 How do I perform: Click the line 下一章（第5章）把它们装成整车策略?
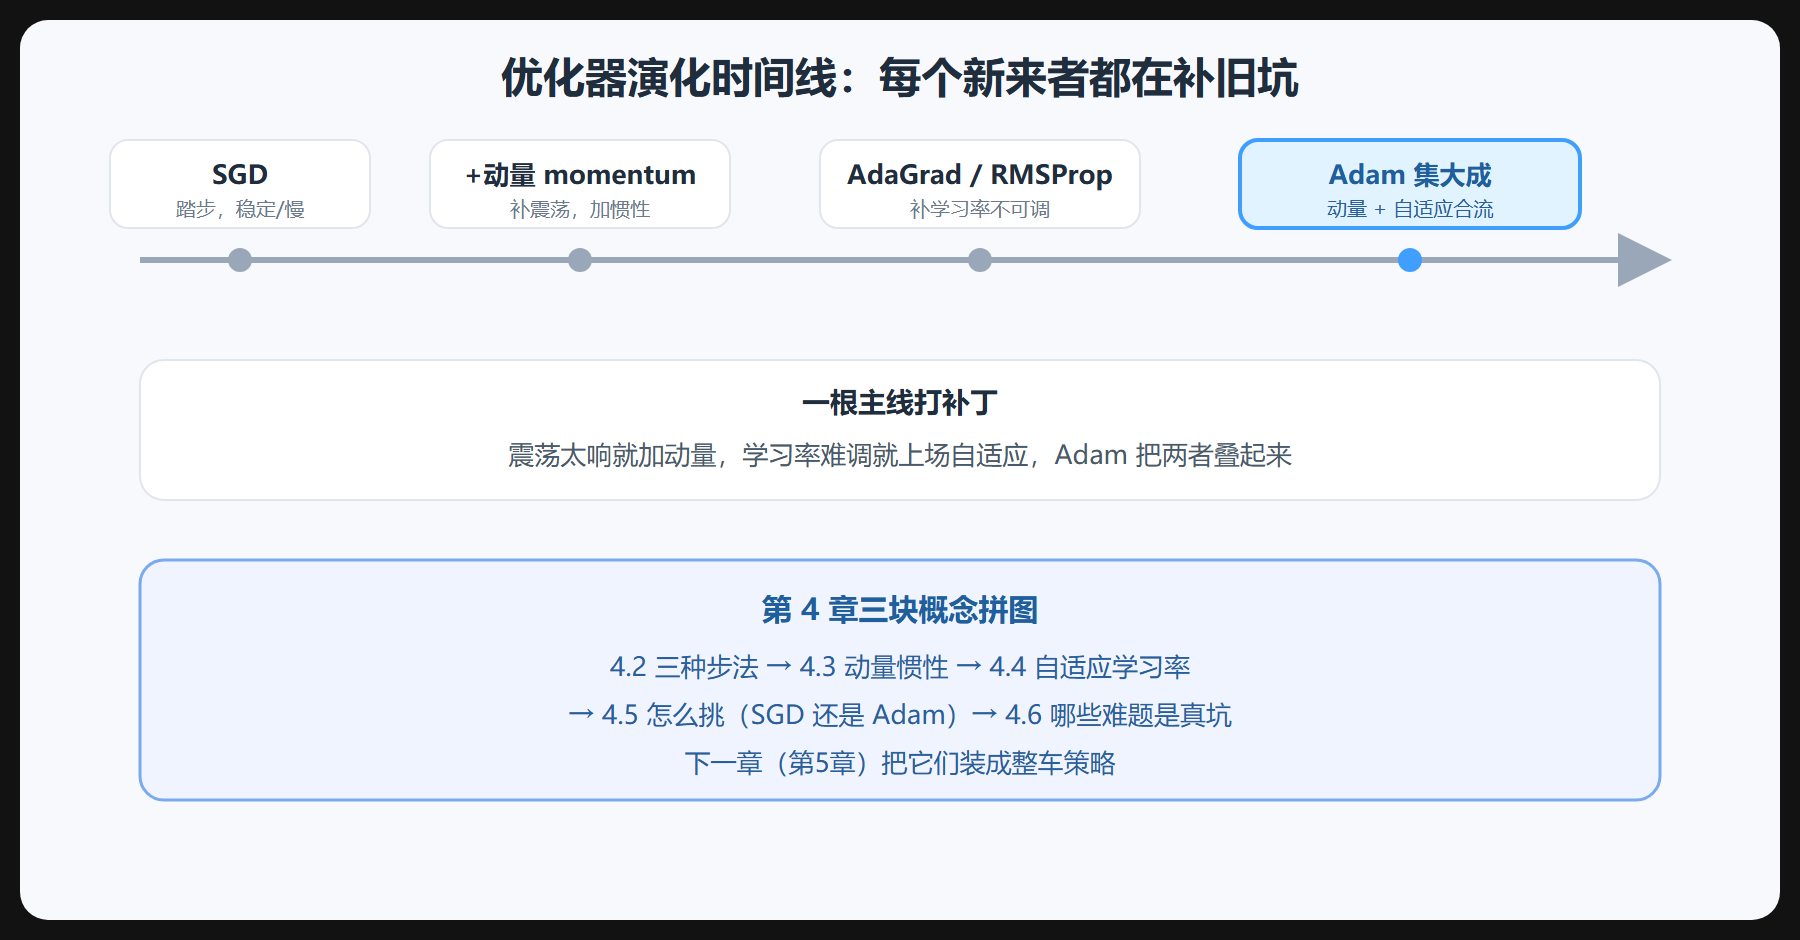click(x=900, y=763)
